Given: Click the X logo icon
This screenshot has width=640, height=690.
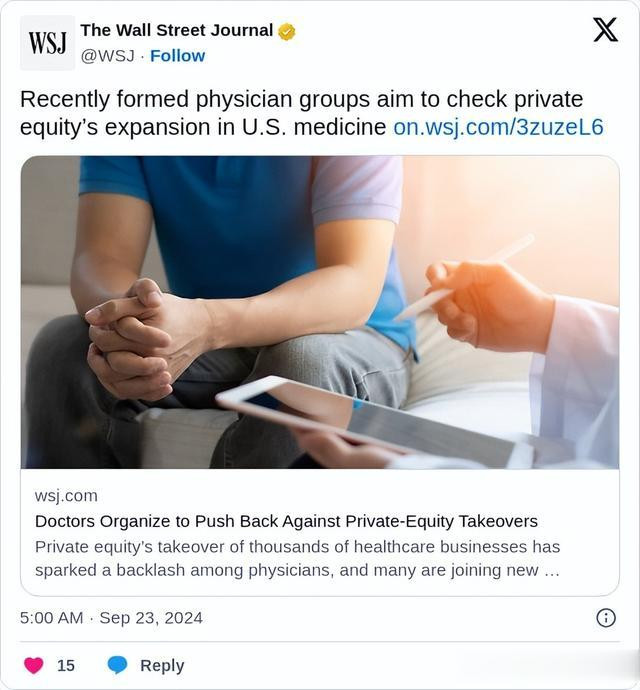Looking at the screenshot, I should tap(605, 29).
